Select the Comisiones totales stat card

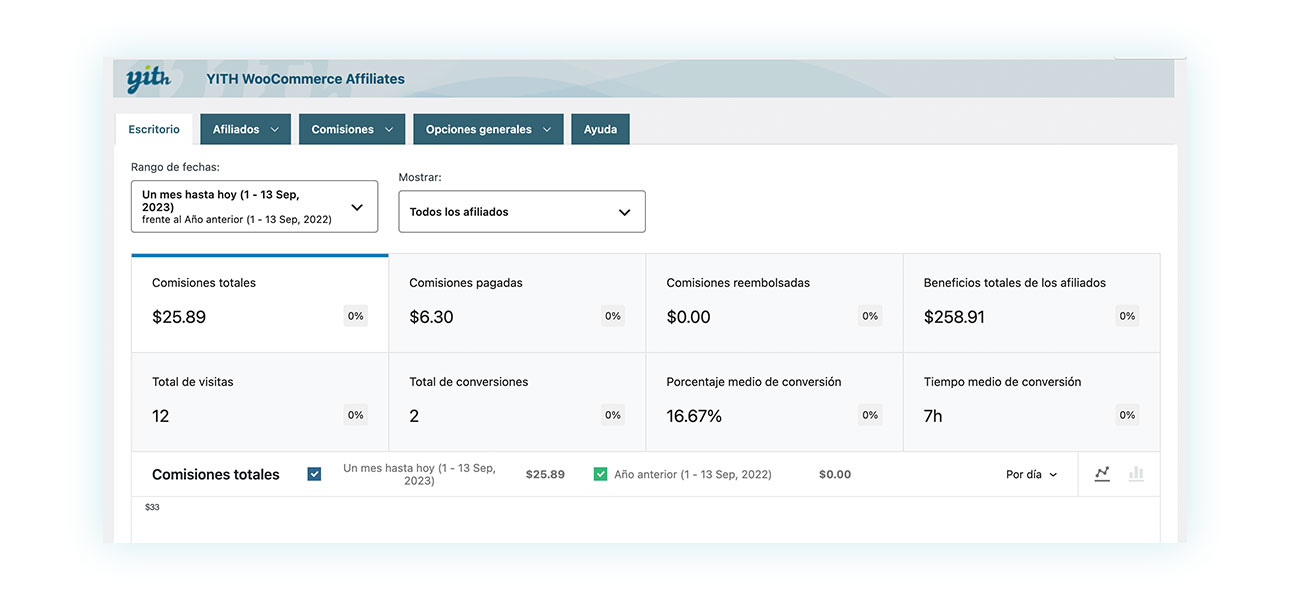coord(260,303)
